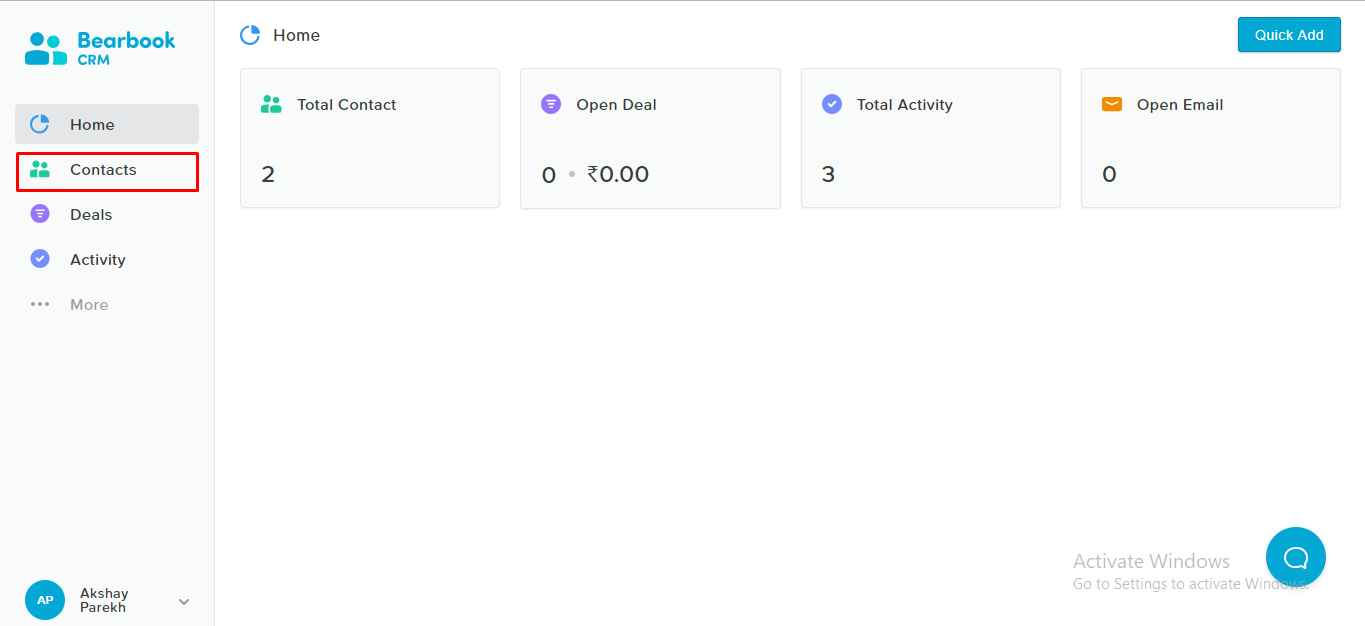The width and height of the screenshot is (1365, 626).
Task: Click the Open Email summary card
Action: [1211, 138]
